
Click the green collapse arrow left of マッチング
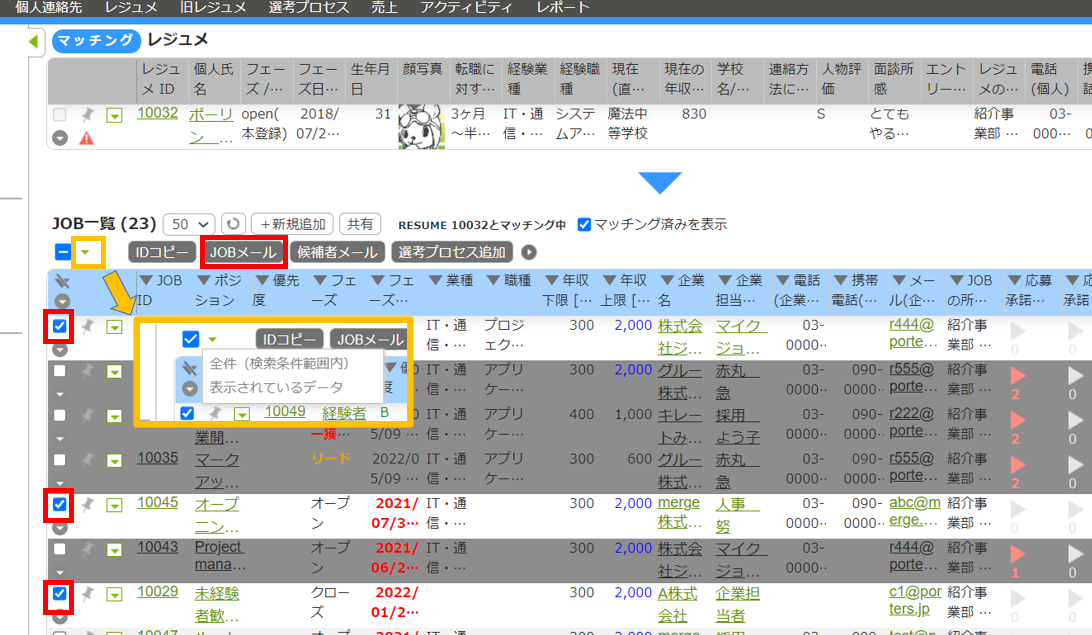coord(33,41)
